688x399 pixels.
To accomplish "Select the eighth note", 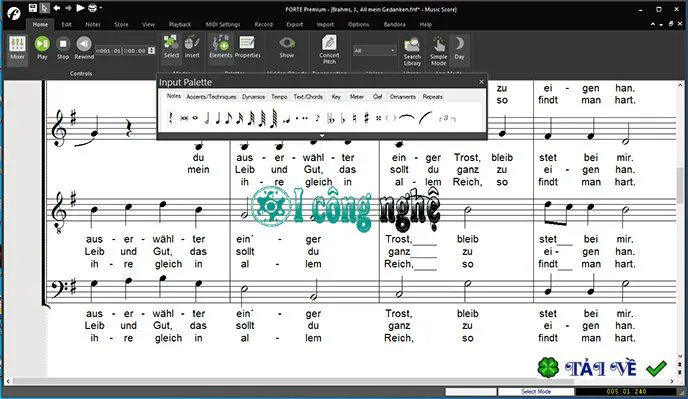I will 229,118.
